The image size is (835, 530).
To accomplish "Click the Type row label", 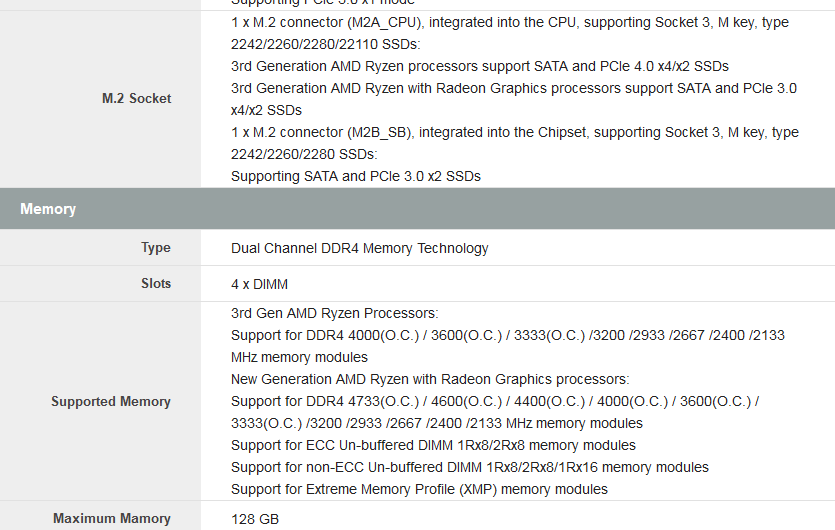I will (x=156, y=248).
